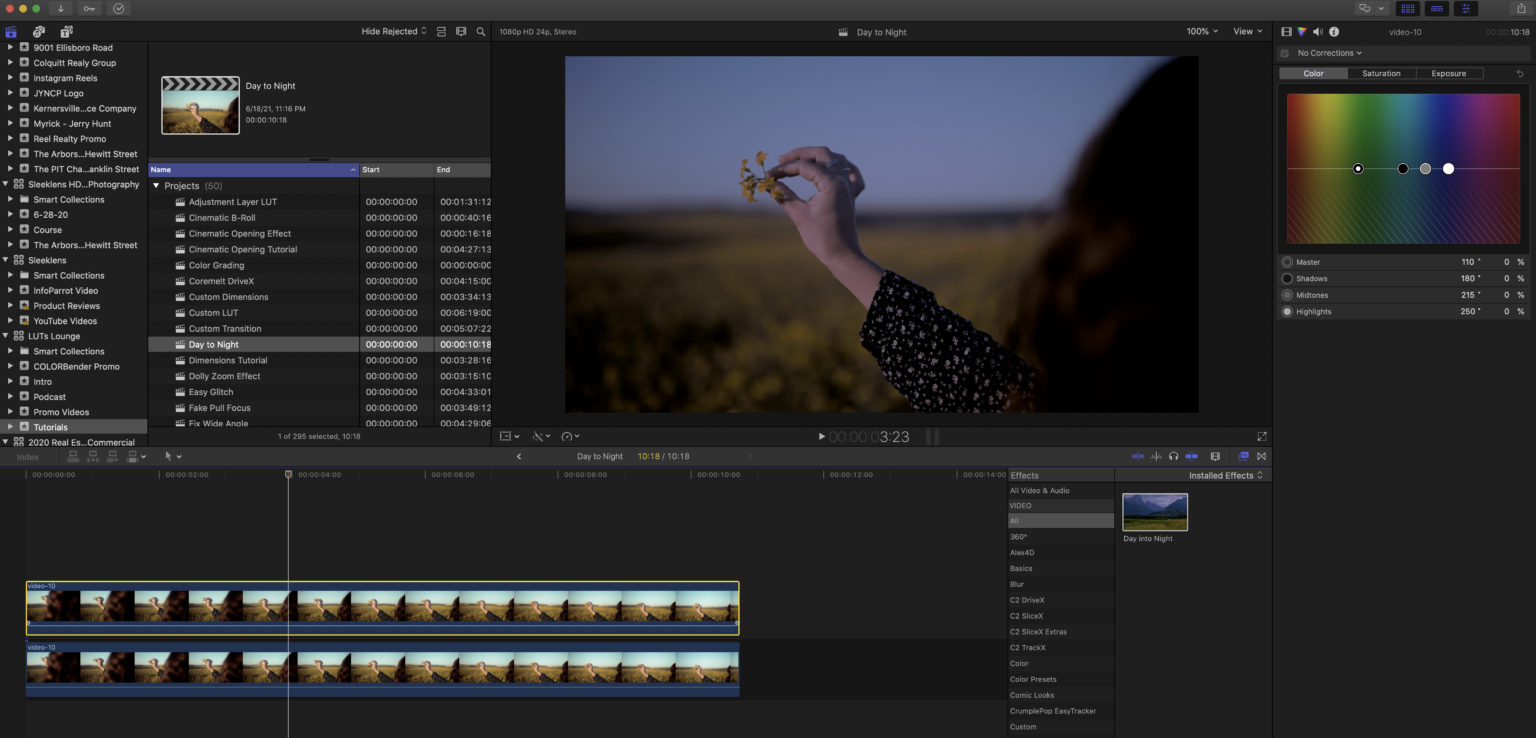Open the viewer zoom 100% menu
The height and width of the screenshot is (738, 1536).
pos(1202,32)
